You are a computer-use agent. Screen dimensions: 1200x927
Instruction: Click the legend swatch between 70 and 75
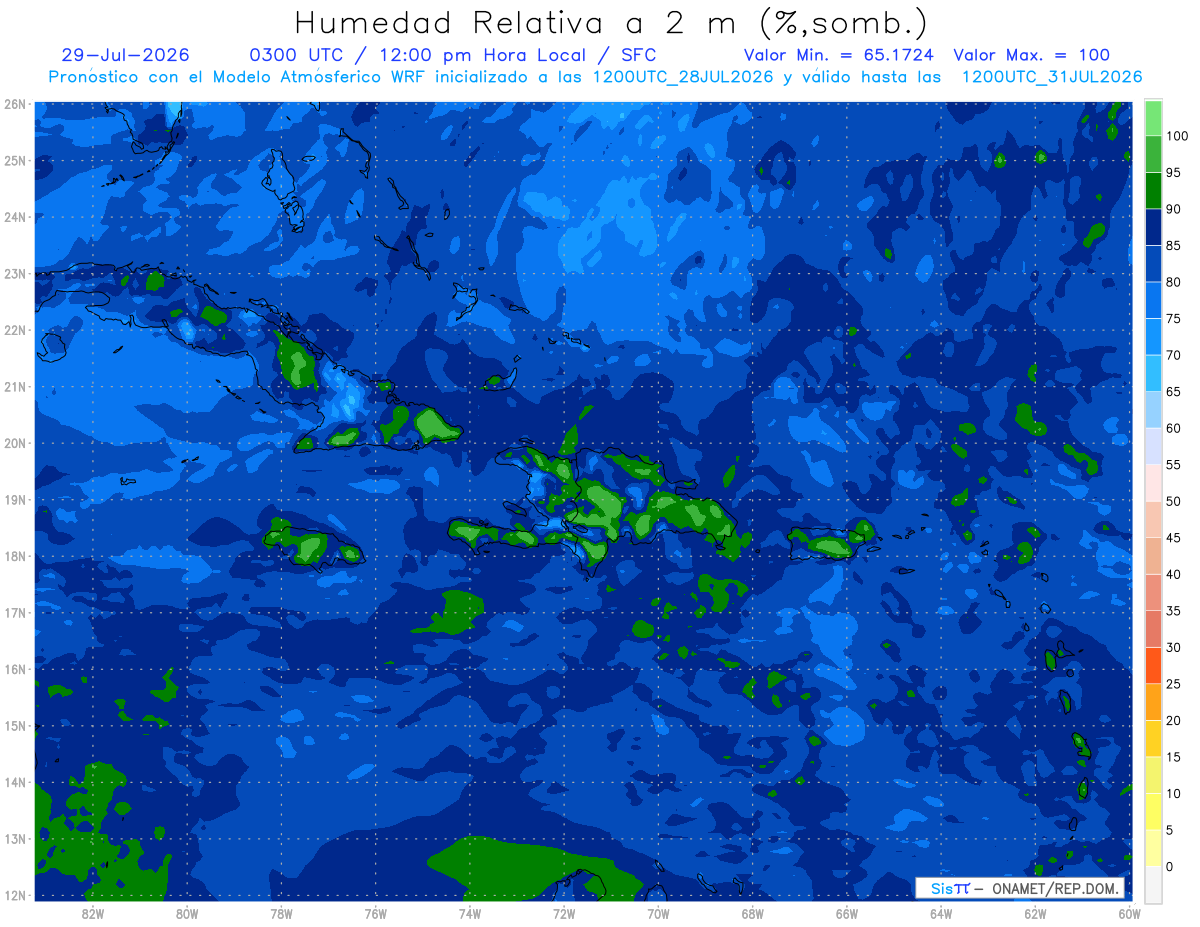point(1153,336)
